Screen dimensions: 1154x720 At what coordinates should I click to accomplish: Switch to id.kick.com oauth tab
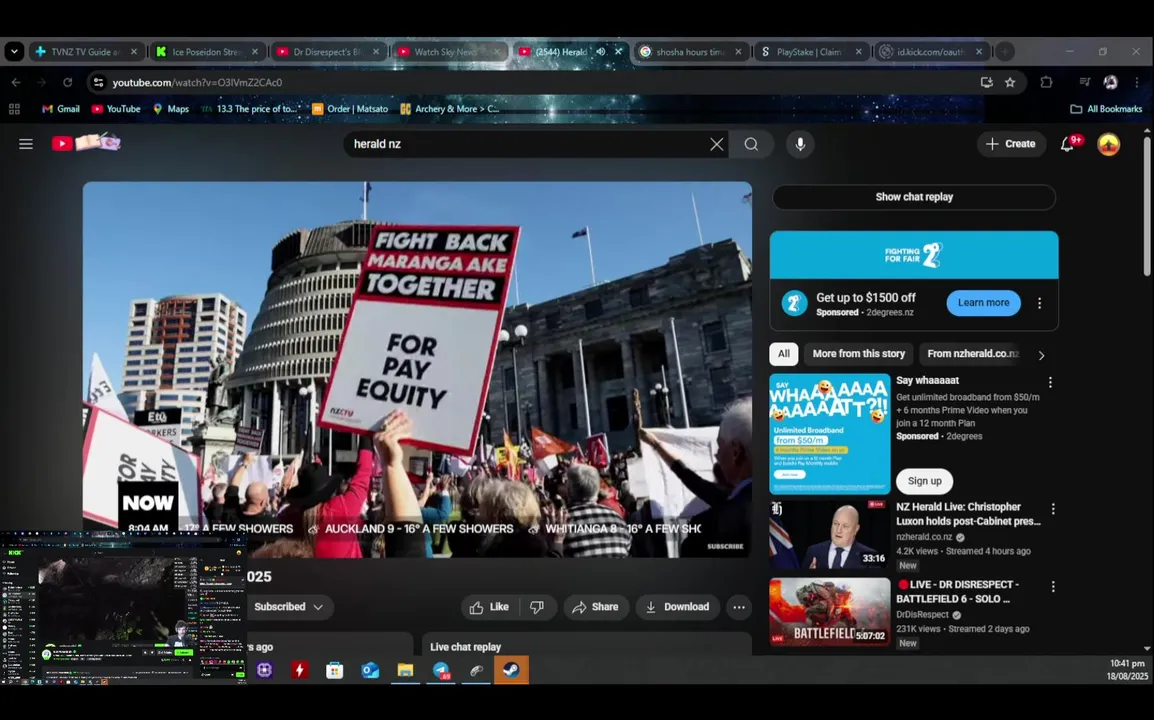coord(932,52)
